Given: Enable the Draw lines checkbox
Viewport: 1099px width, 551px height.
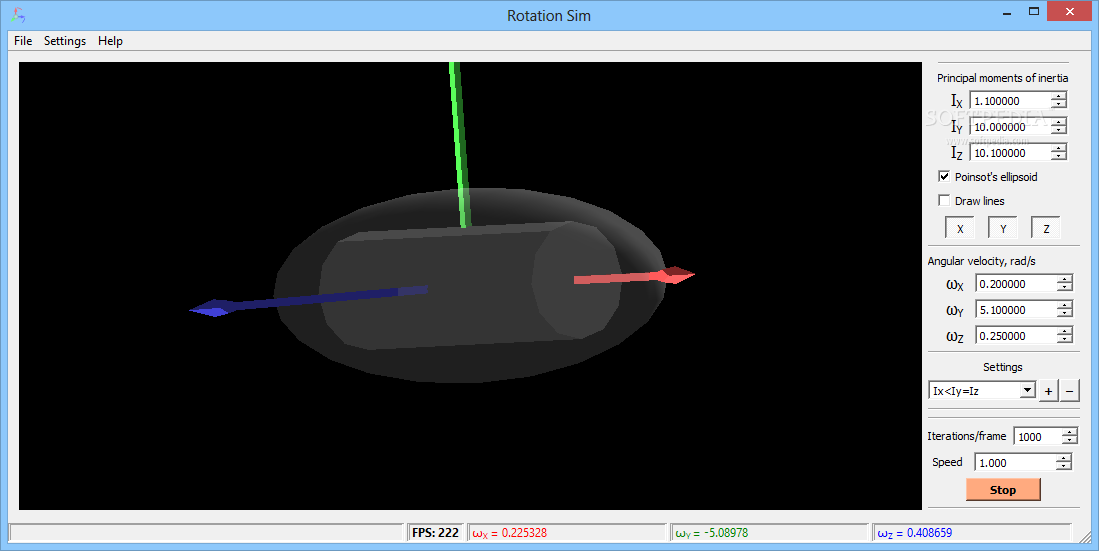Looking at the screenshot, I should click(x=944, y=200).
